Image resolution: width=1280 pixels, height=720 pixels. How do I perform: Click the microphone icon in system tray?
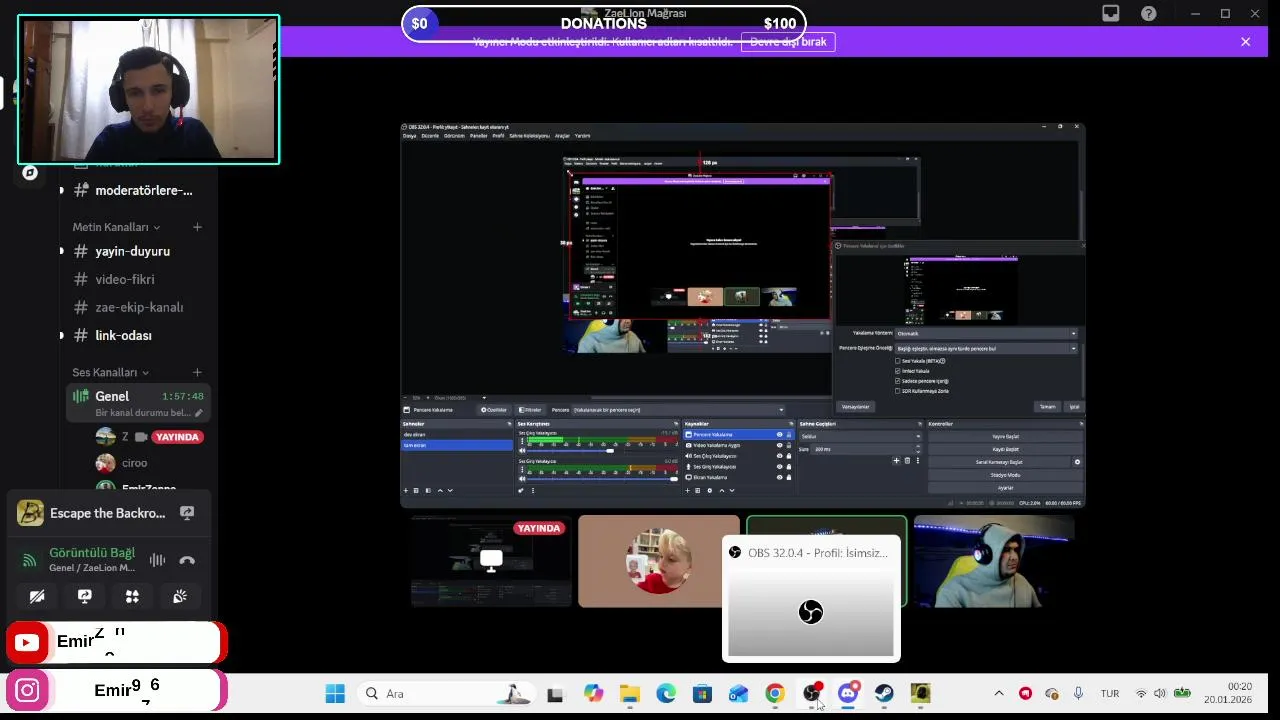click(x=1078, y=693)
